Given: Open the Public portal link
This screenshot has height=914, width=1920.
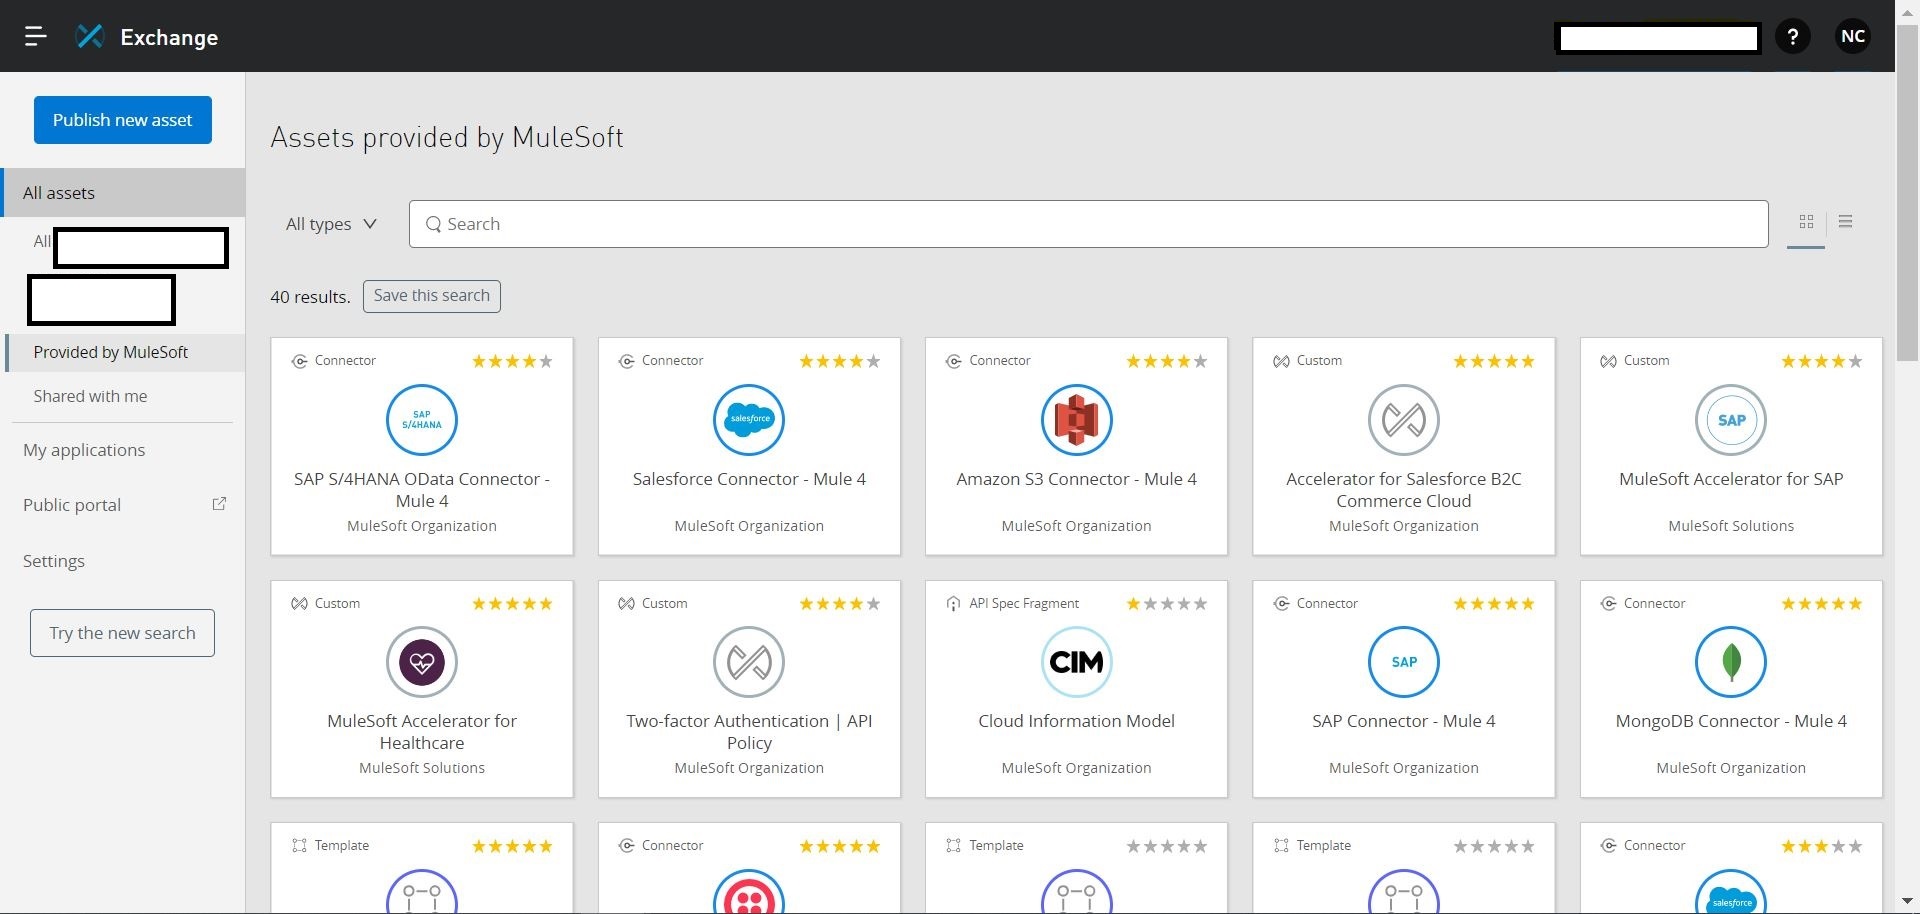Looking at the screenshot, I should click(x=72, y=505).
